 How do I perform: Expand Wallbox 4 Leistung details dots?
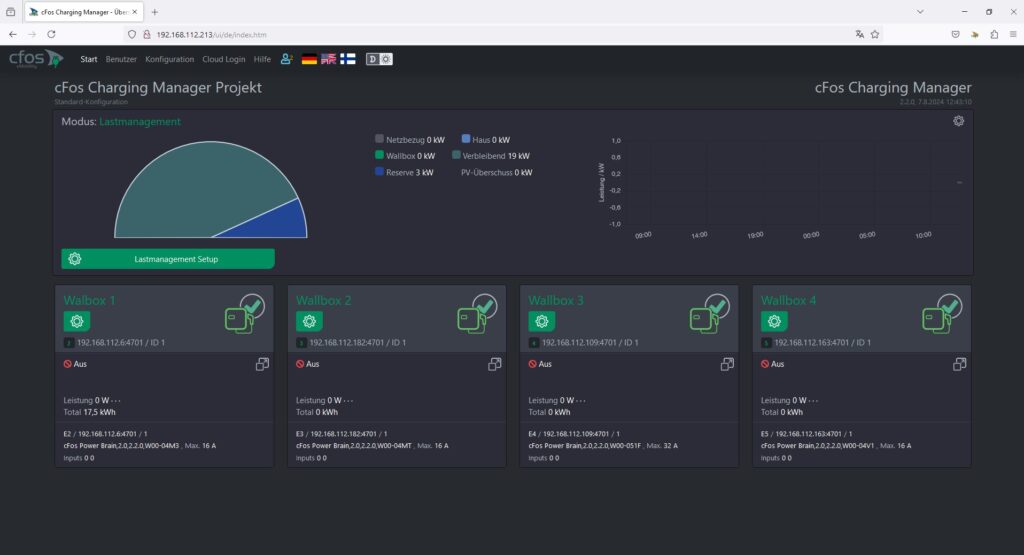[x=813, y=401]
